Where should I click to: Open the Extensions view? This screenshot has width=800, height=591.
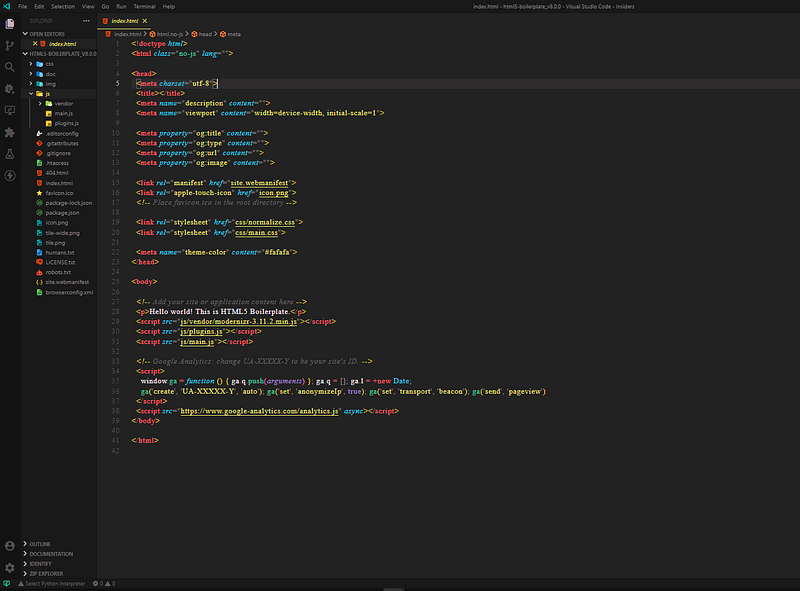(10, 132)
